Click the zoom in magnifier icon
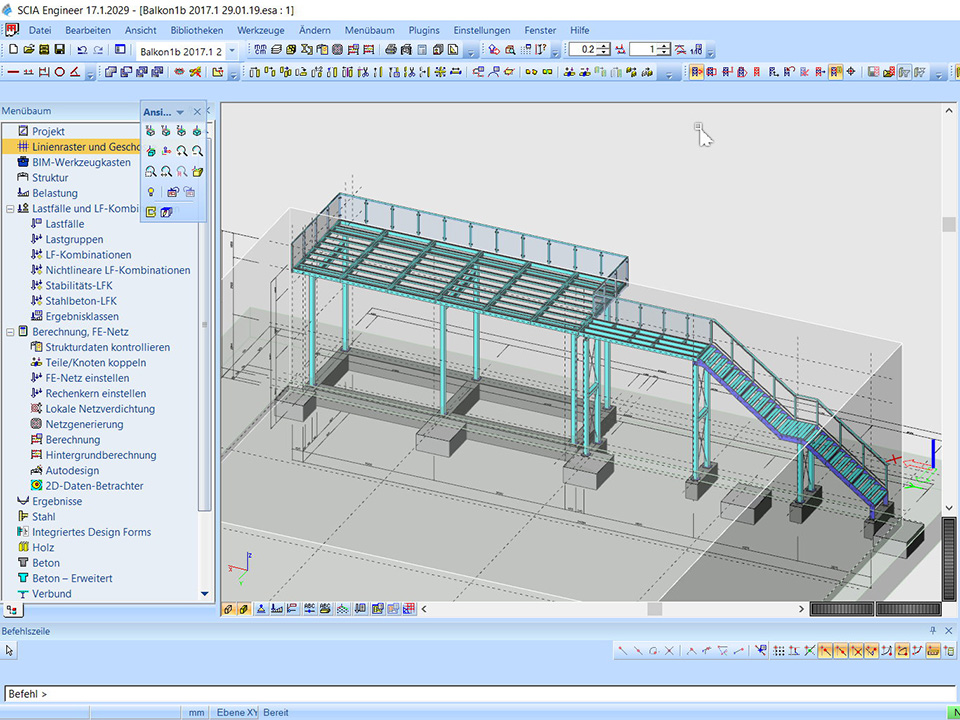 [x=182, y=151]
